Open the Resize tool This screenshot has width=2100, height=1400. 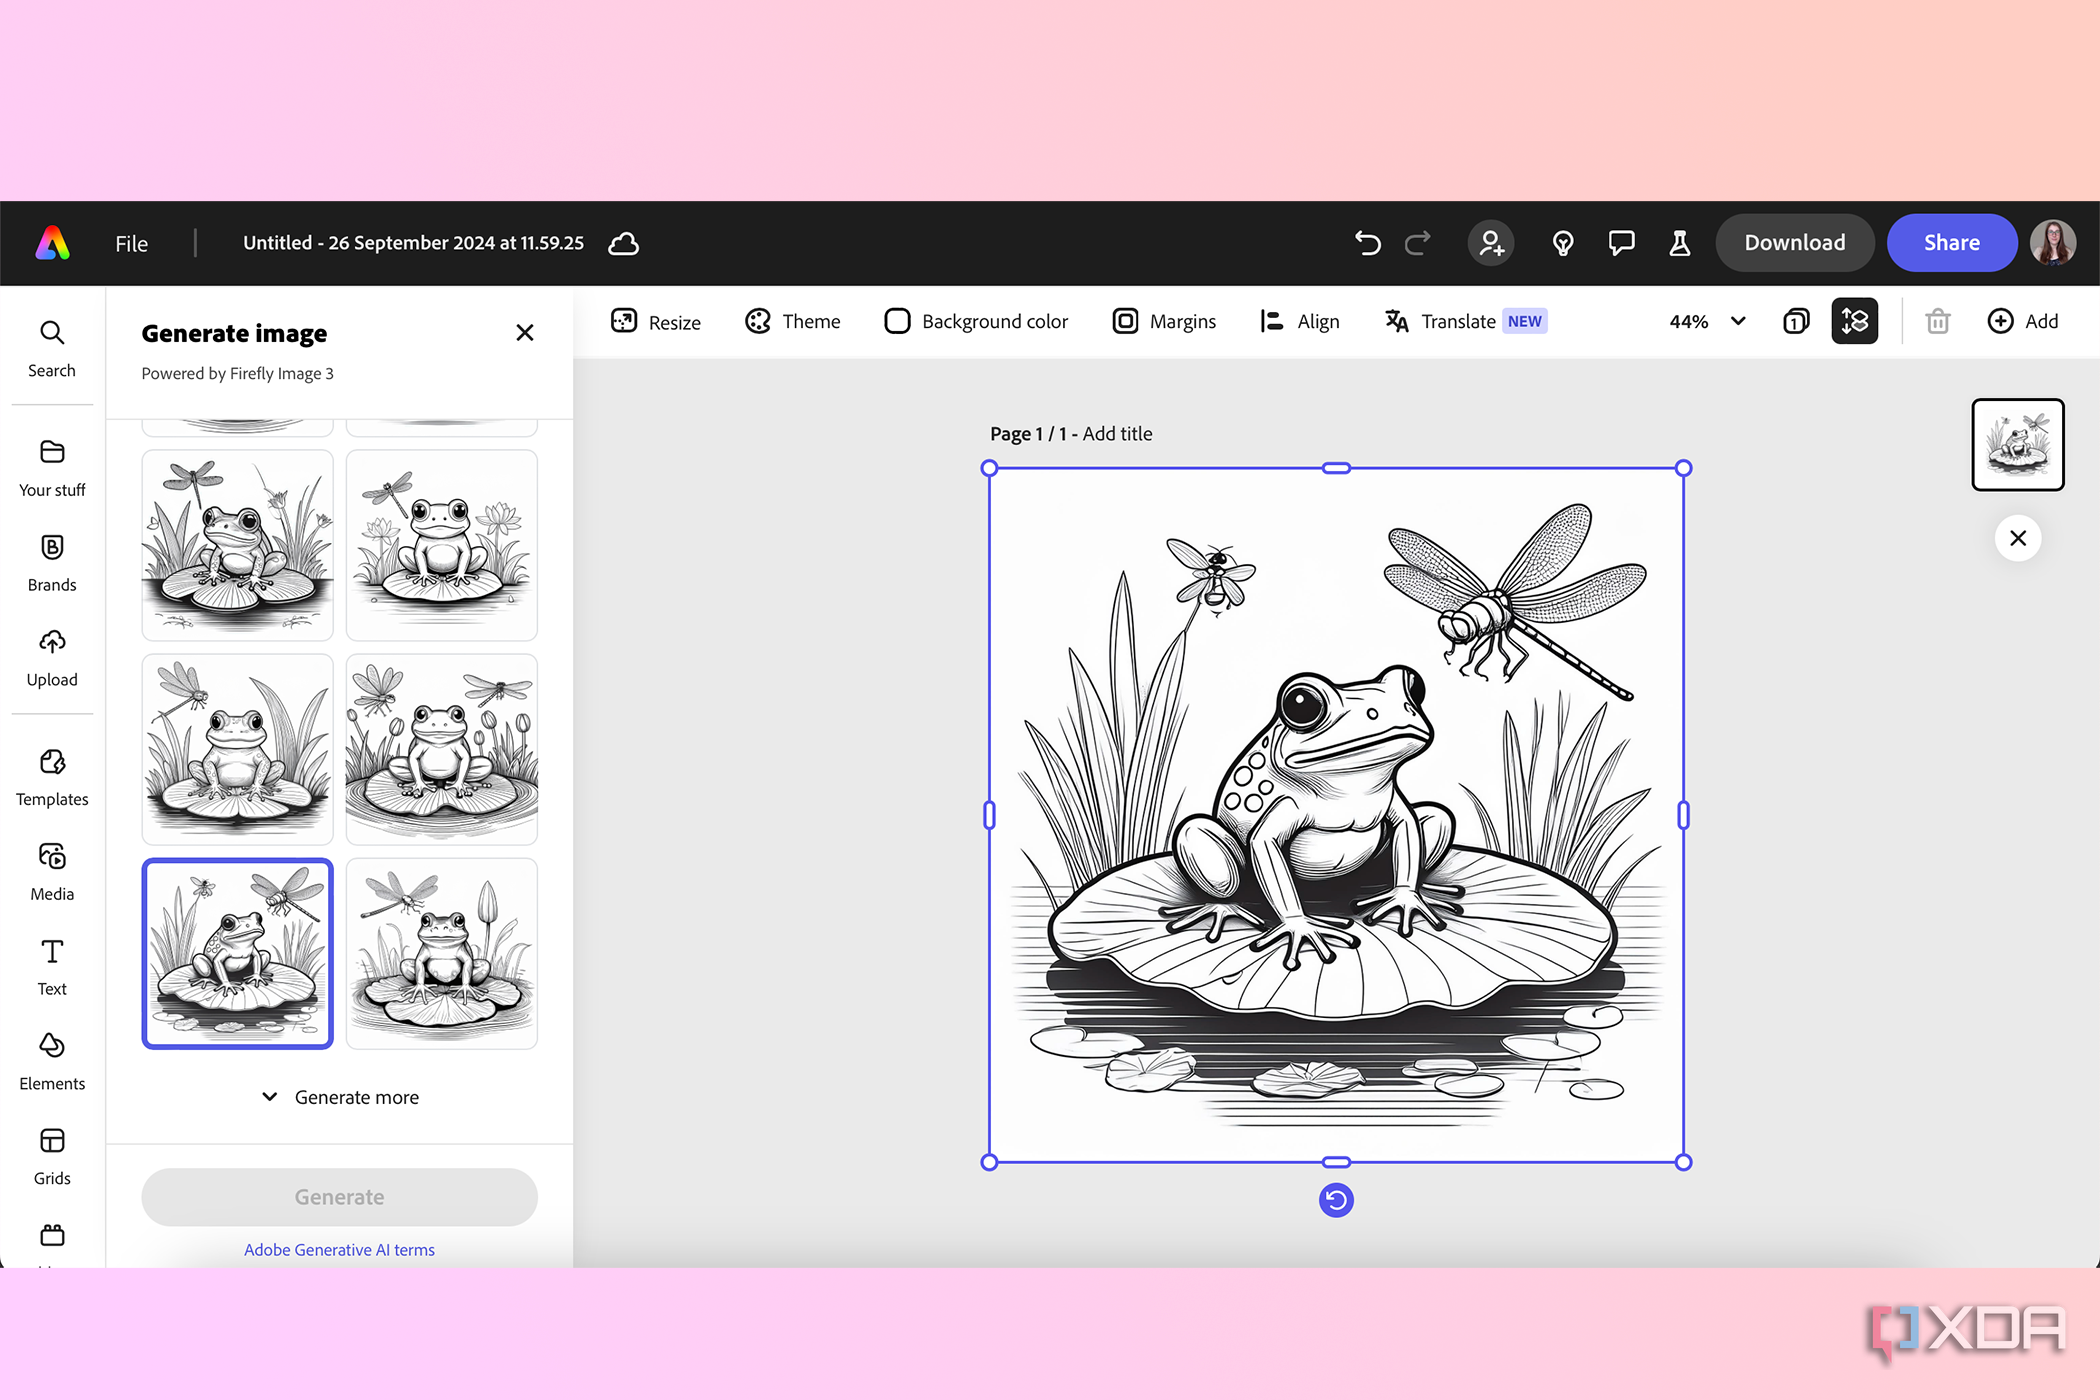point(656,321)
